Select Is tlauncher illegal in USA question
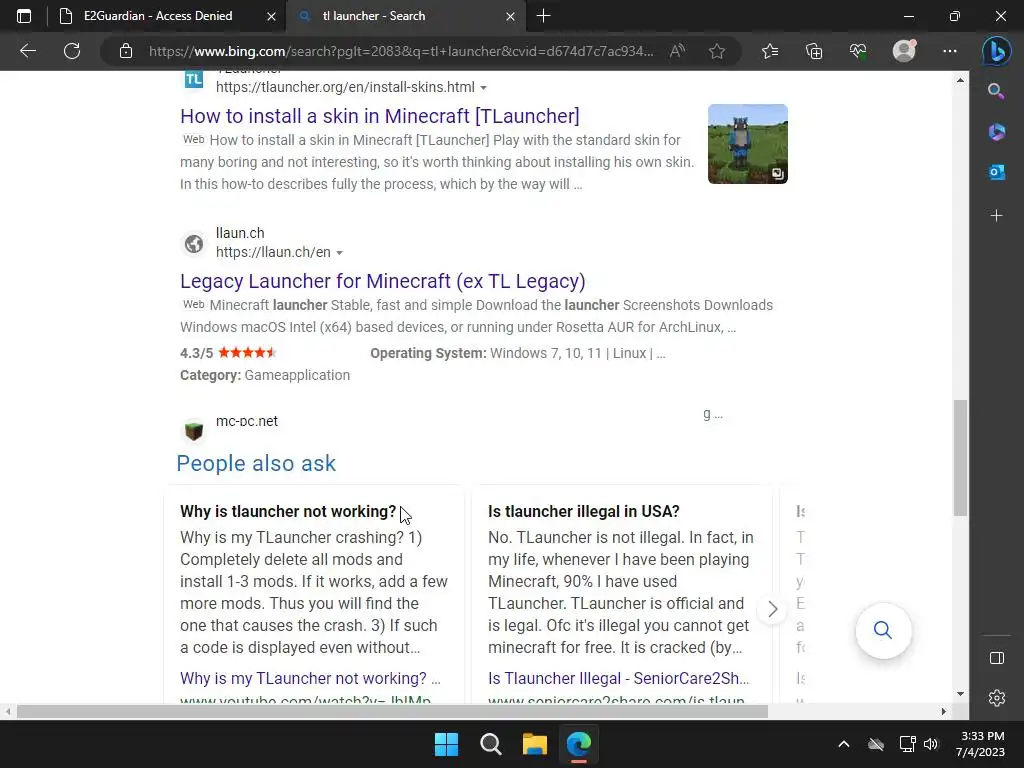This screenshot has width=1024, height=768. [x=584, y=511]
